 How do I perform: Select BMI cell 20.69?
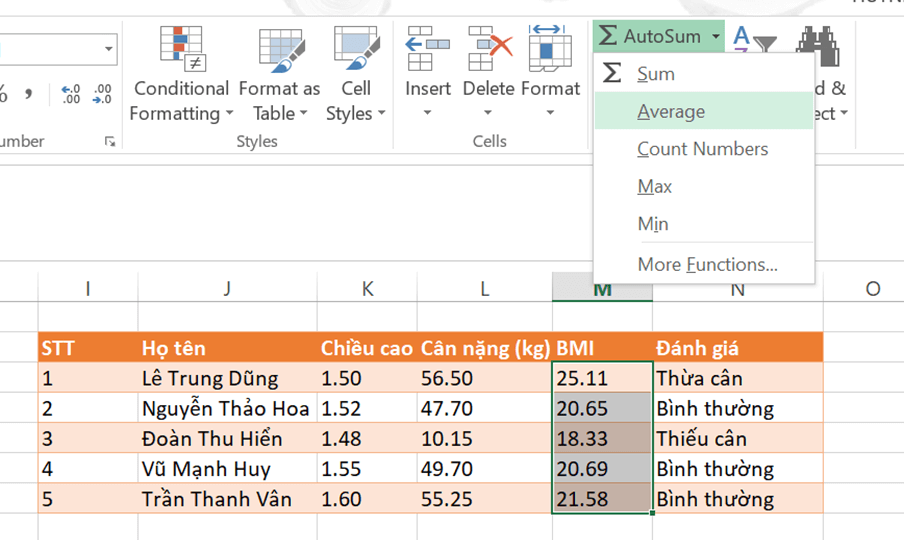coord(602,468)
